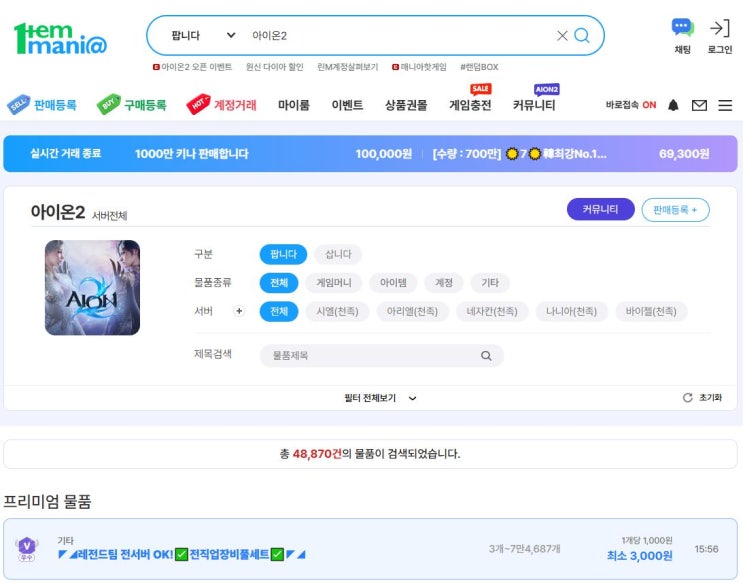Clear the search box with the X icon
Image resolution: width=743 pixels, height=583 pixels.
[562, 36]
